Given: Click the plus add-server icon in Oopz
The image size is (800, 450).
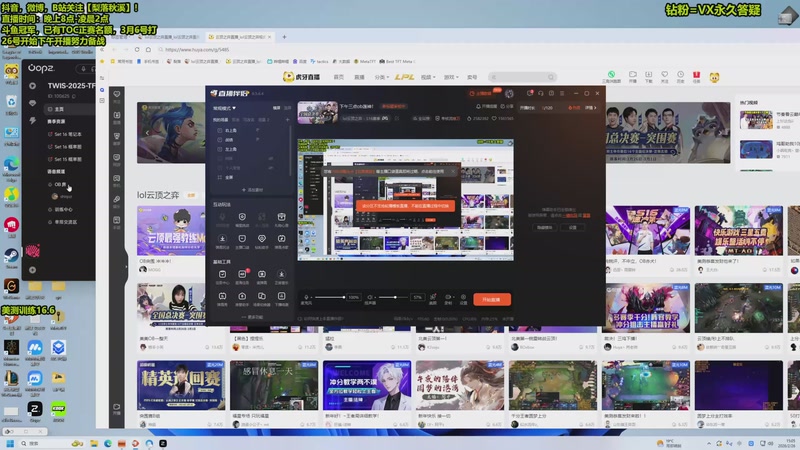Looking at the screenshot, I should pos(33,270).
